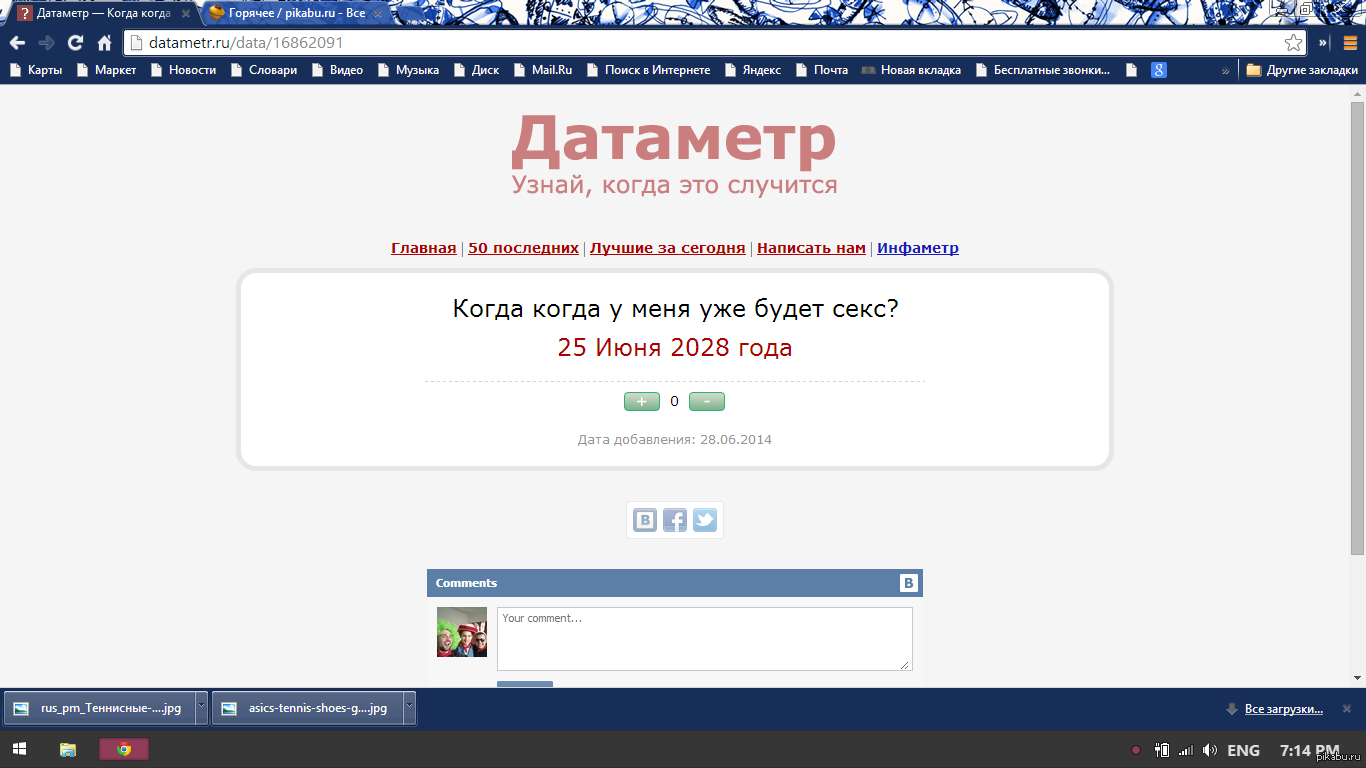
Task: Go to browser home page icon
Action: [x=104, y=43]
